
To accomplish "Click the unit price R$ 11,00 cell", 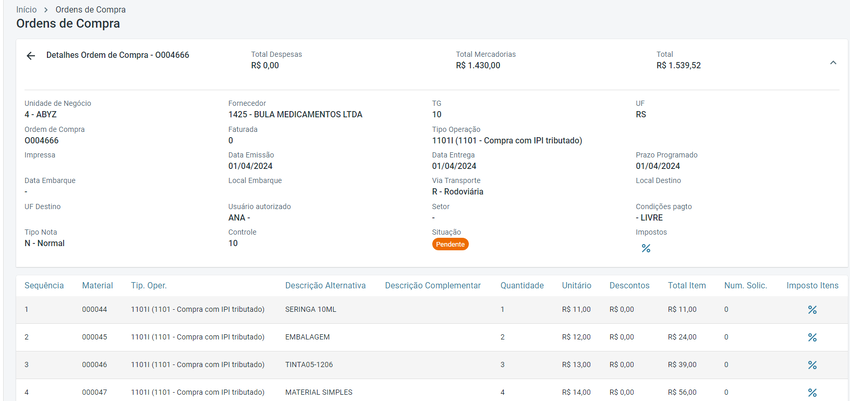I will (576, 309).
